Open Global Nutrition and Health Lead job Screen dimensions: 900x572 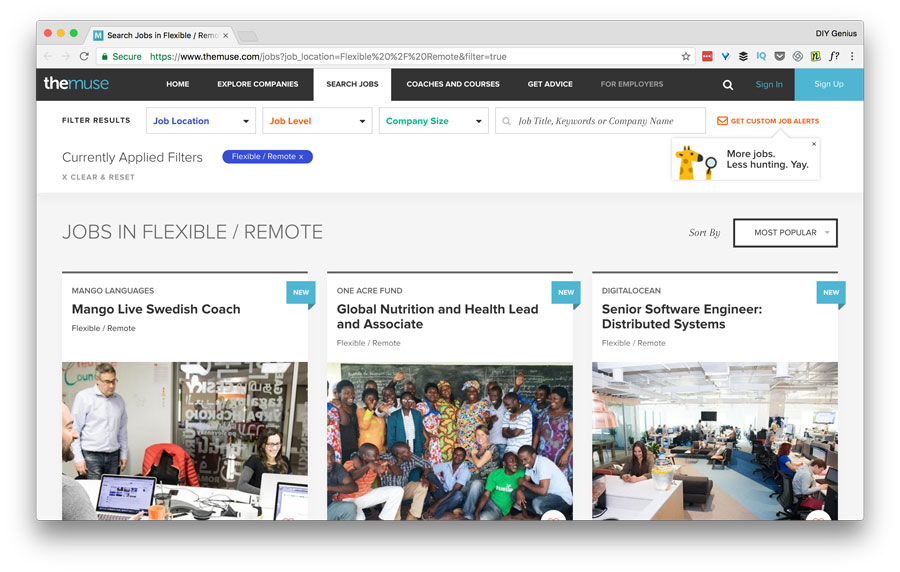coord(437,317)
